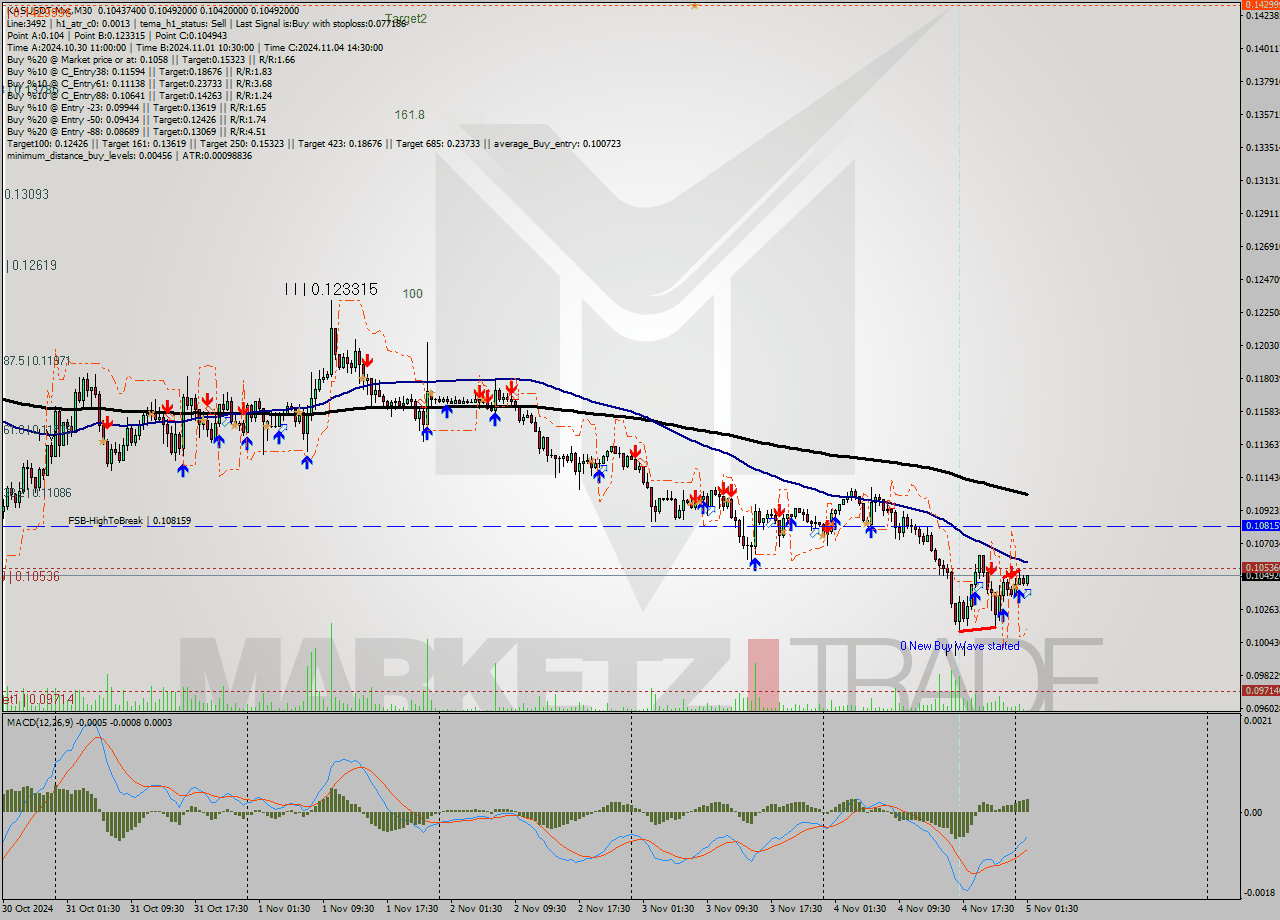Click the 0.13093 level label on left
The width and height of the screenshot is (1280, 920).
[26, 194]
